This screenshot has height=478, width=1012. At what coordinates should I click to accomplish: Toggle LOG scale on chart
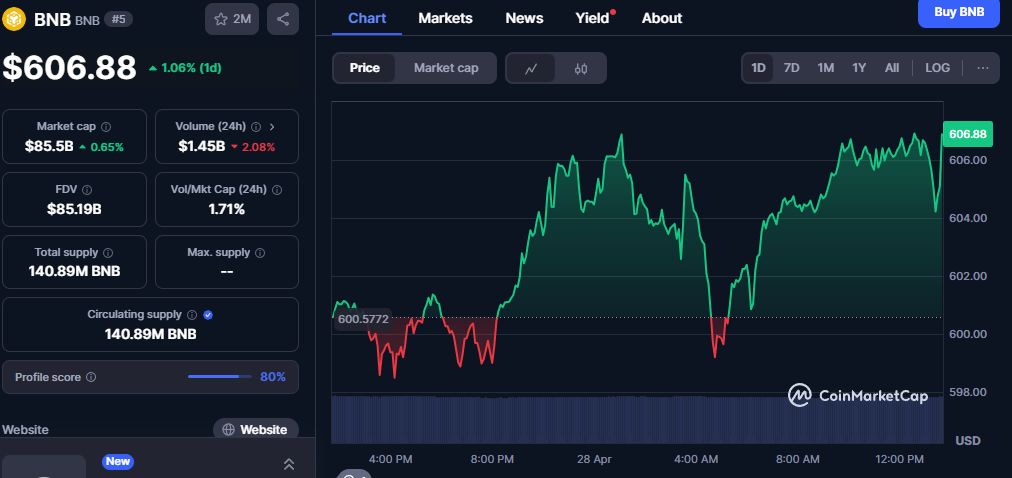tap(937, 68)
